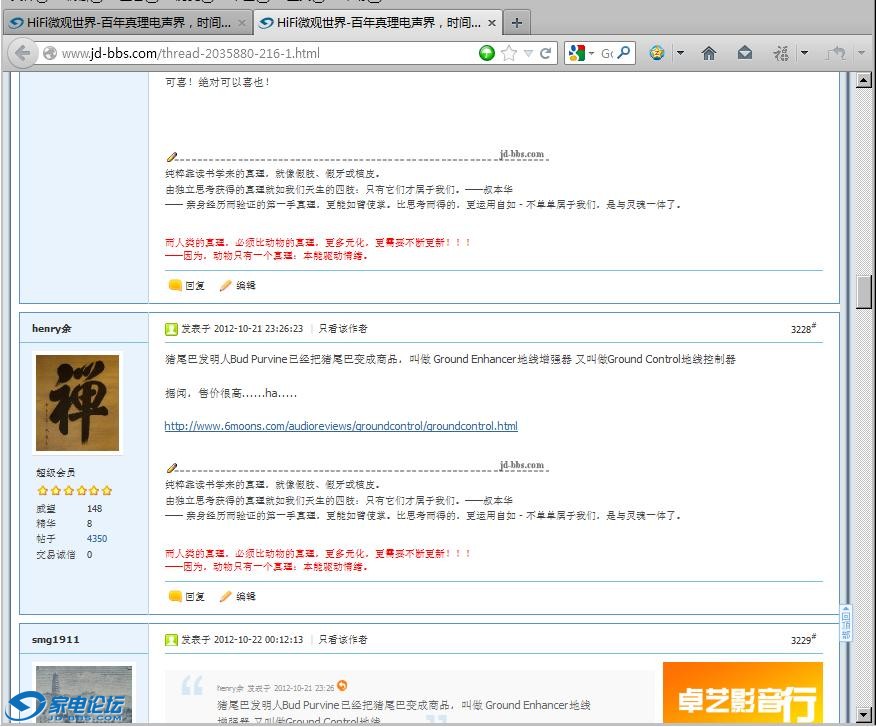Screen dimensions: 876x727
Task: Open a new browser tab with plus button
Action: (x=516, y=22)
